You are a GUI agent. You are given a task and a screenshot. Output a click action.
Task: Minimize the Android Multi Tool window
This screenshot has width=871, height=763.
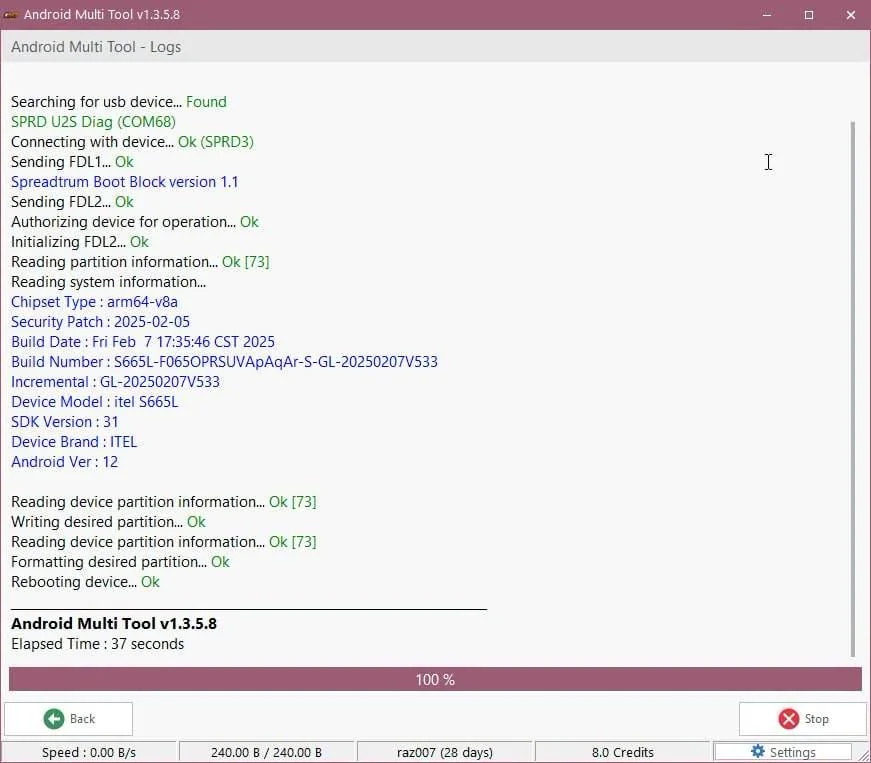[x=767, y=15]
